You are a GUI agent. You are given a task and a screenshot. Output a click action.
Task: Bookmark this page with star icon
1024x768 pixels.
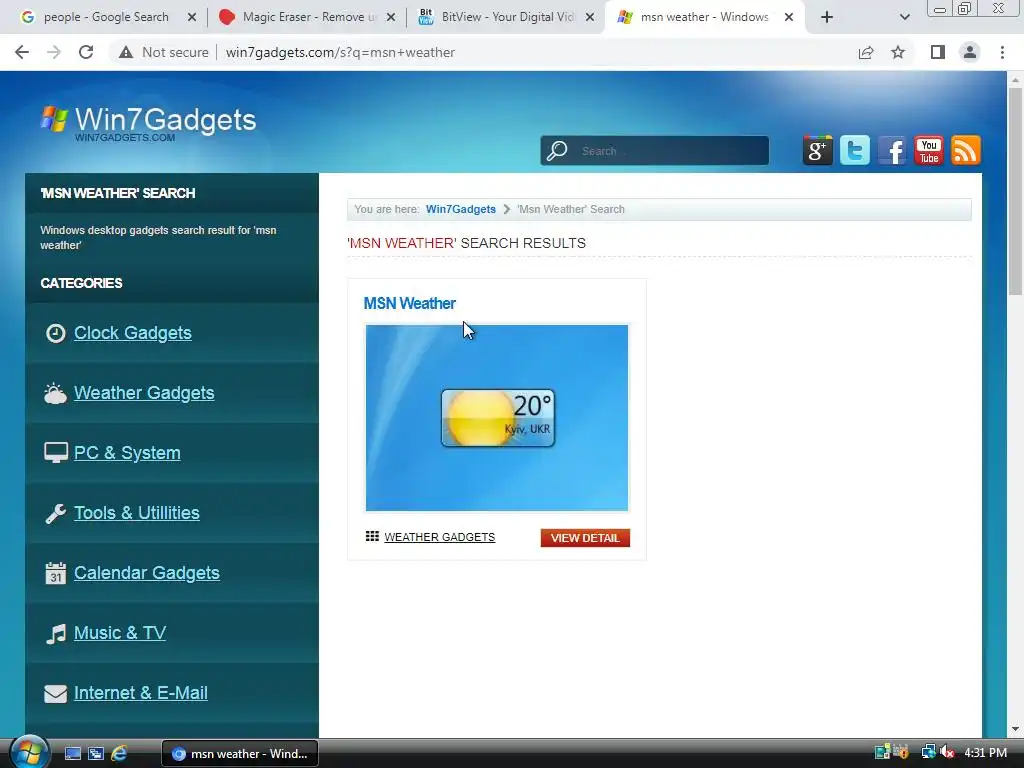(x=899, y=52)
